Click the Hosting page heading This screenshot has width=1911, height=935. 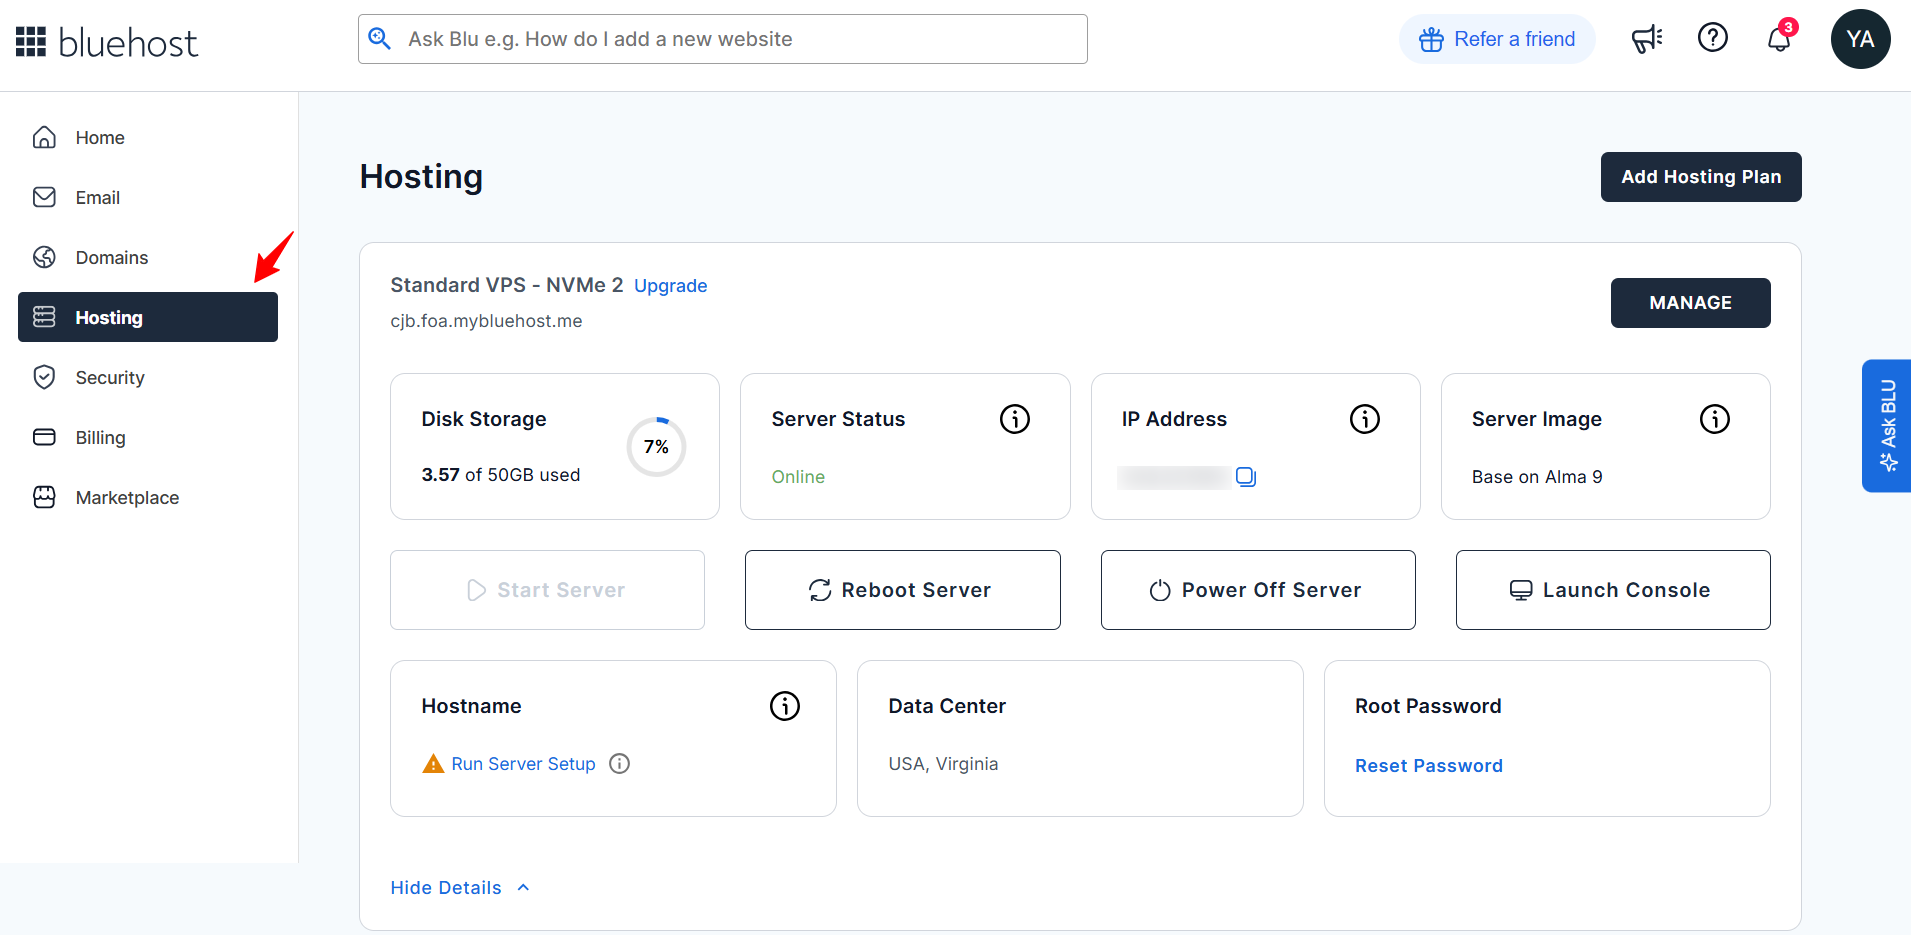(421, 177)
